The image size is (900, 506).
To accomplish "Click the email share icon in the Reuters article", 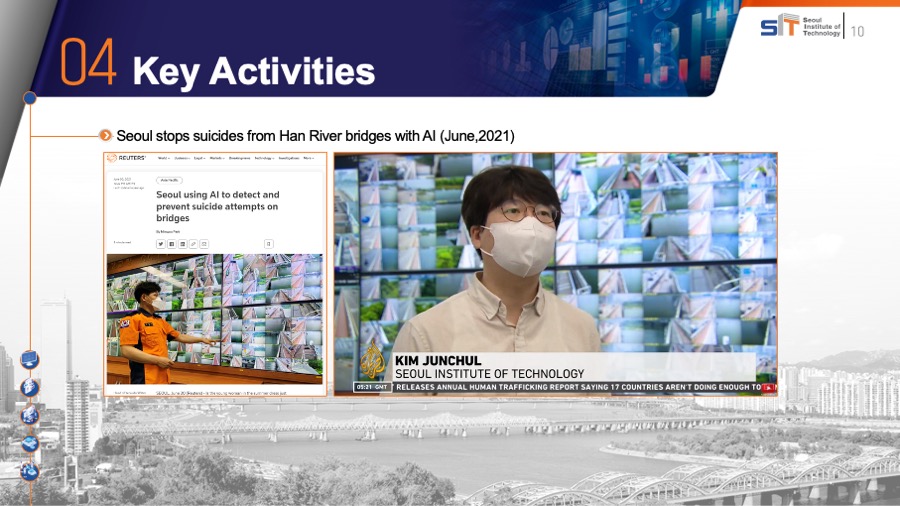I will tap(204, 244).
